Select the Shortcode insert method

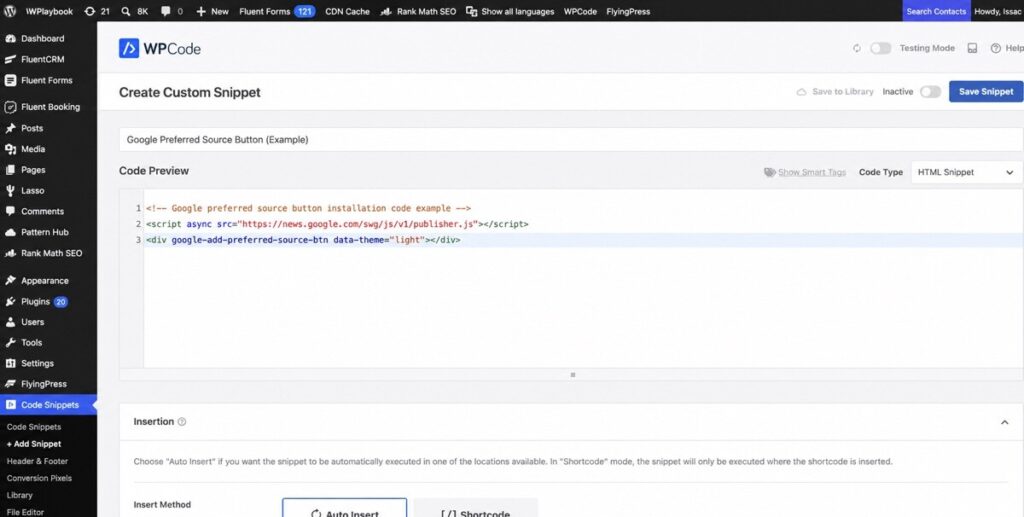pyautogui.click(x=475, y=508)
